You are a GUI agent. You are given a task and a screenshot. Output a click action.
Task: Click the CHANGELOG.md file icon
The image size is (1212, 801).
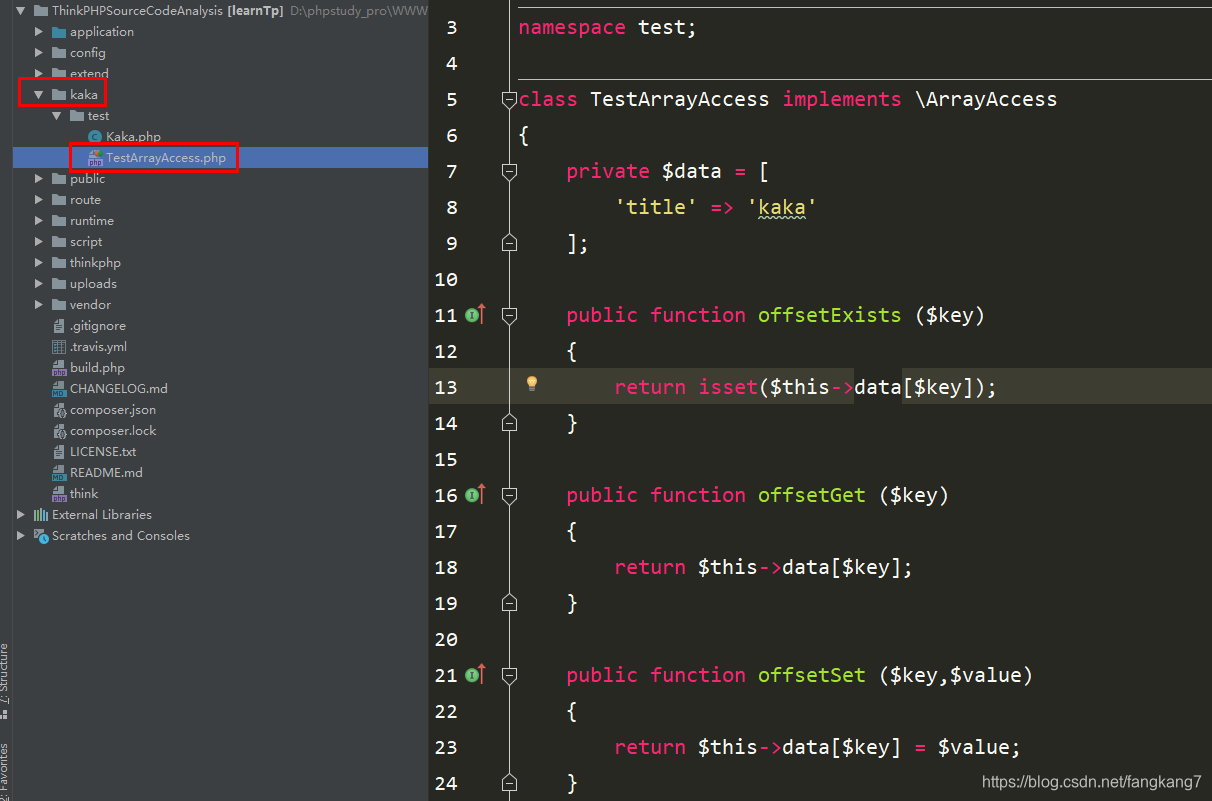click(59, 389)
